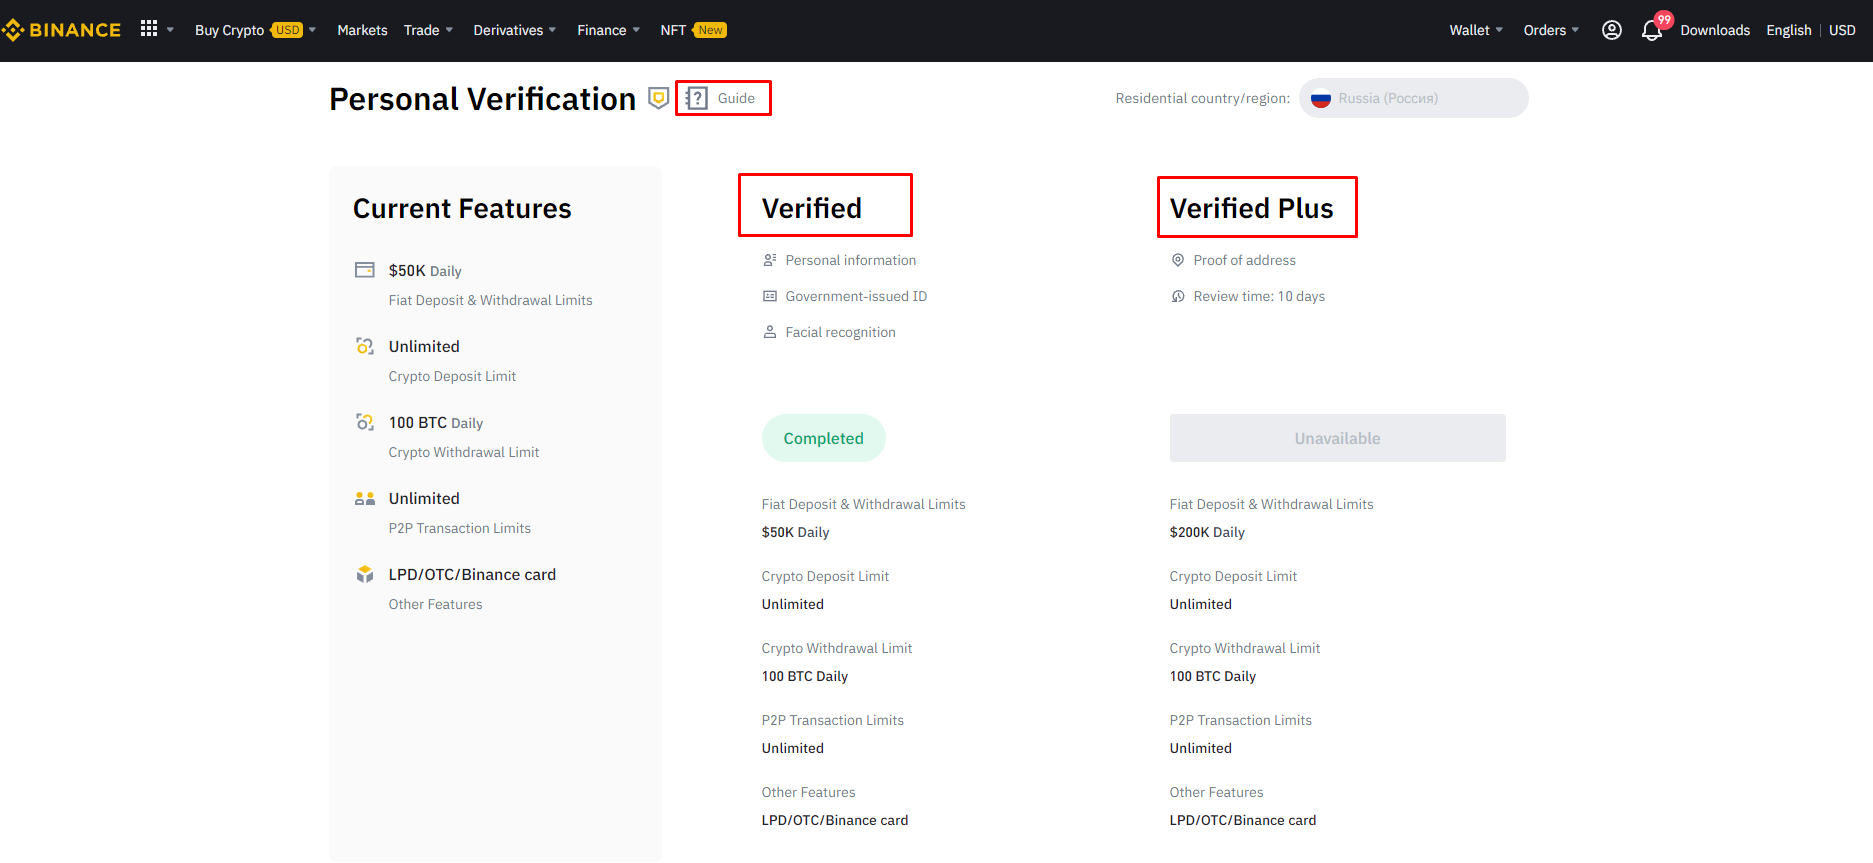Expand the Derivatives dropdown

click(x=552, y=30)
